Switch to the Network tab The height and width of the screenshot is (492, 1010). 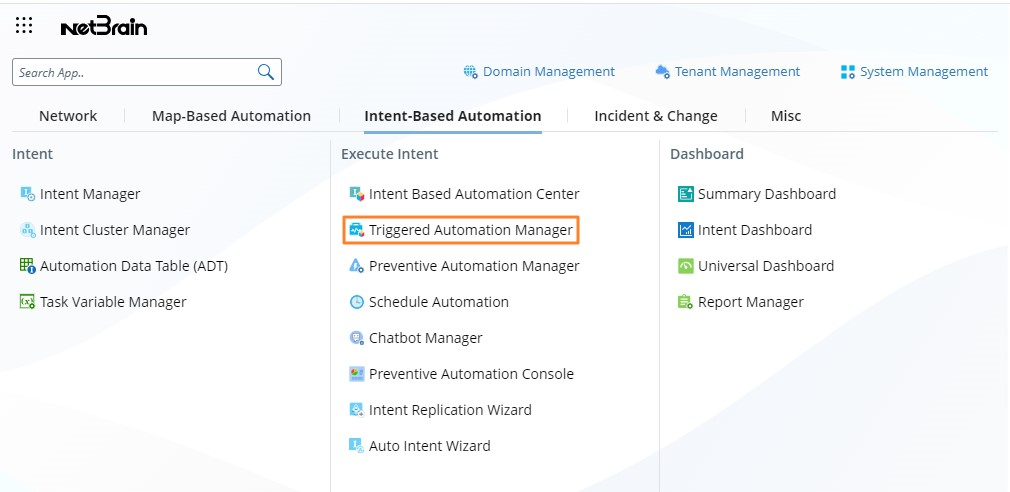click(68, 116)
